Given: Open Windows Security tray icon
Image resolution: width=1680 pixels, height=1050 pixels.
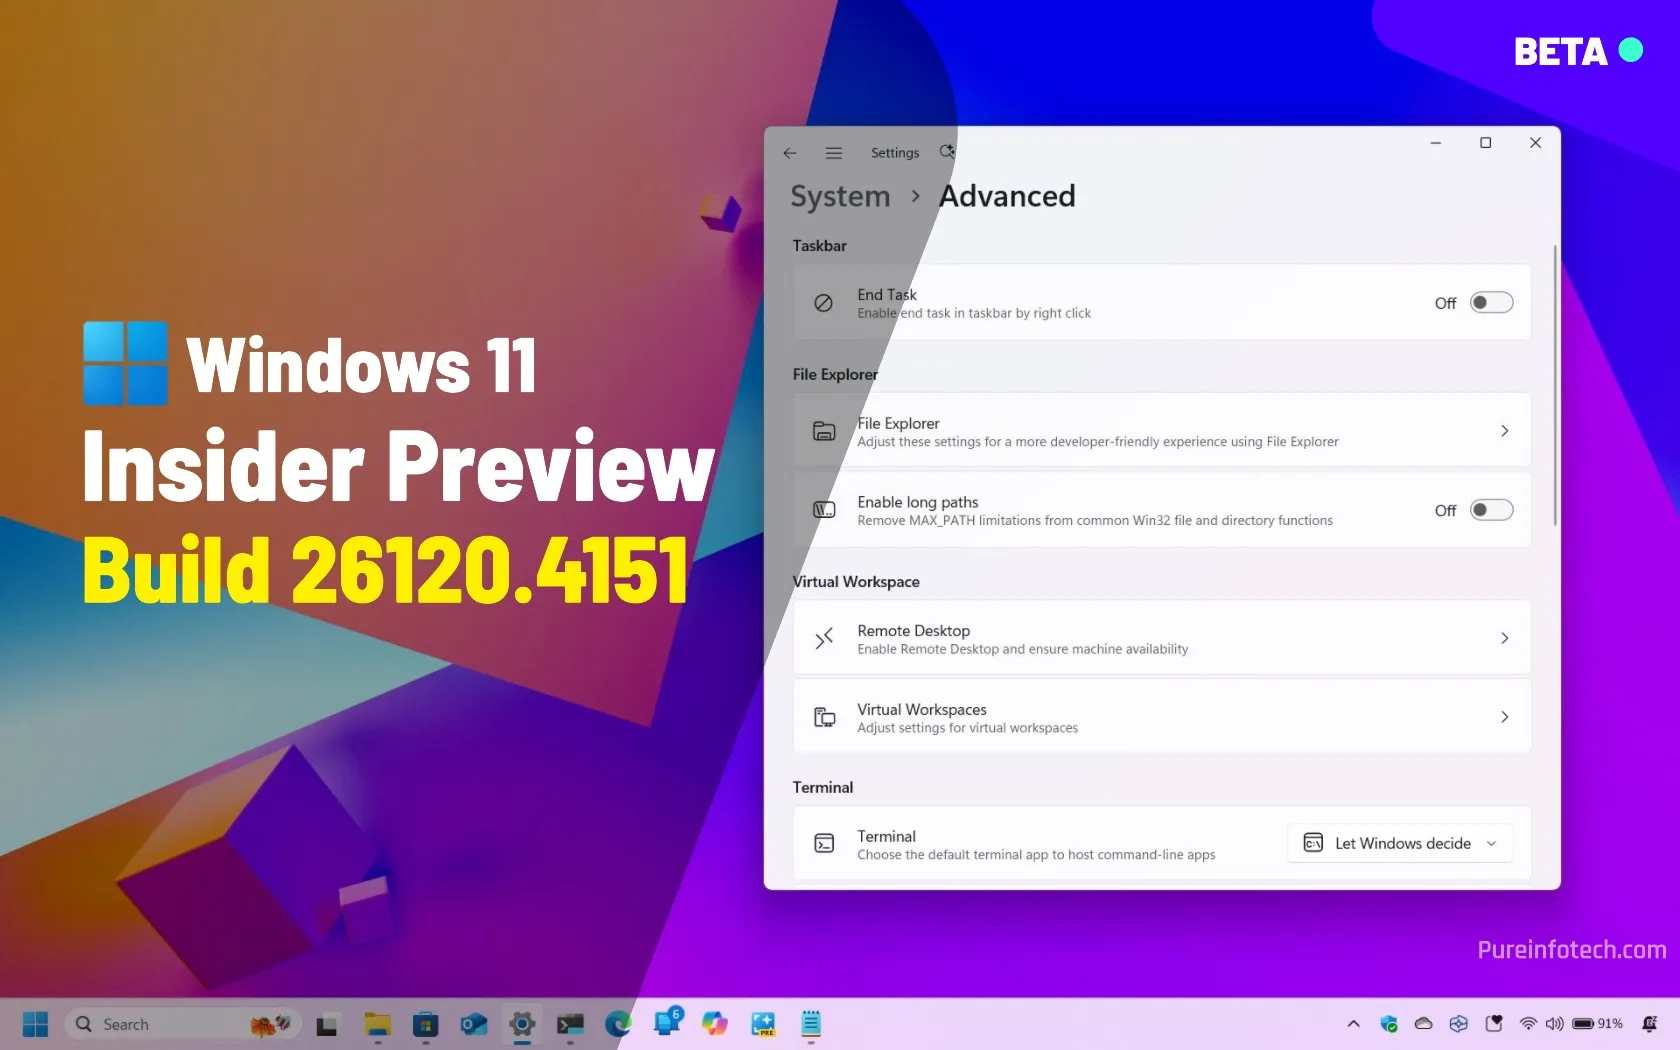Looking at the screenshot, I should pyautogui.click(x=1389, y=1024).
